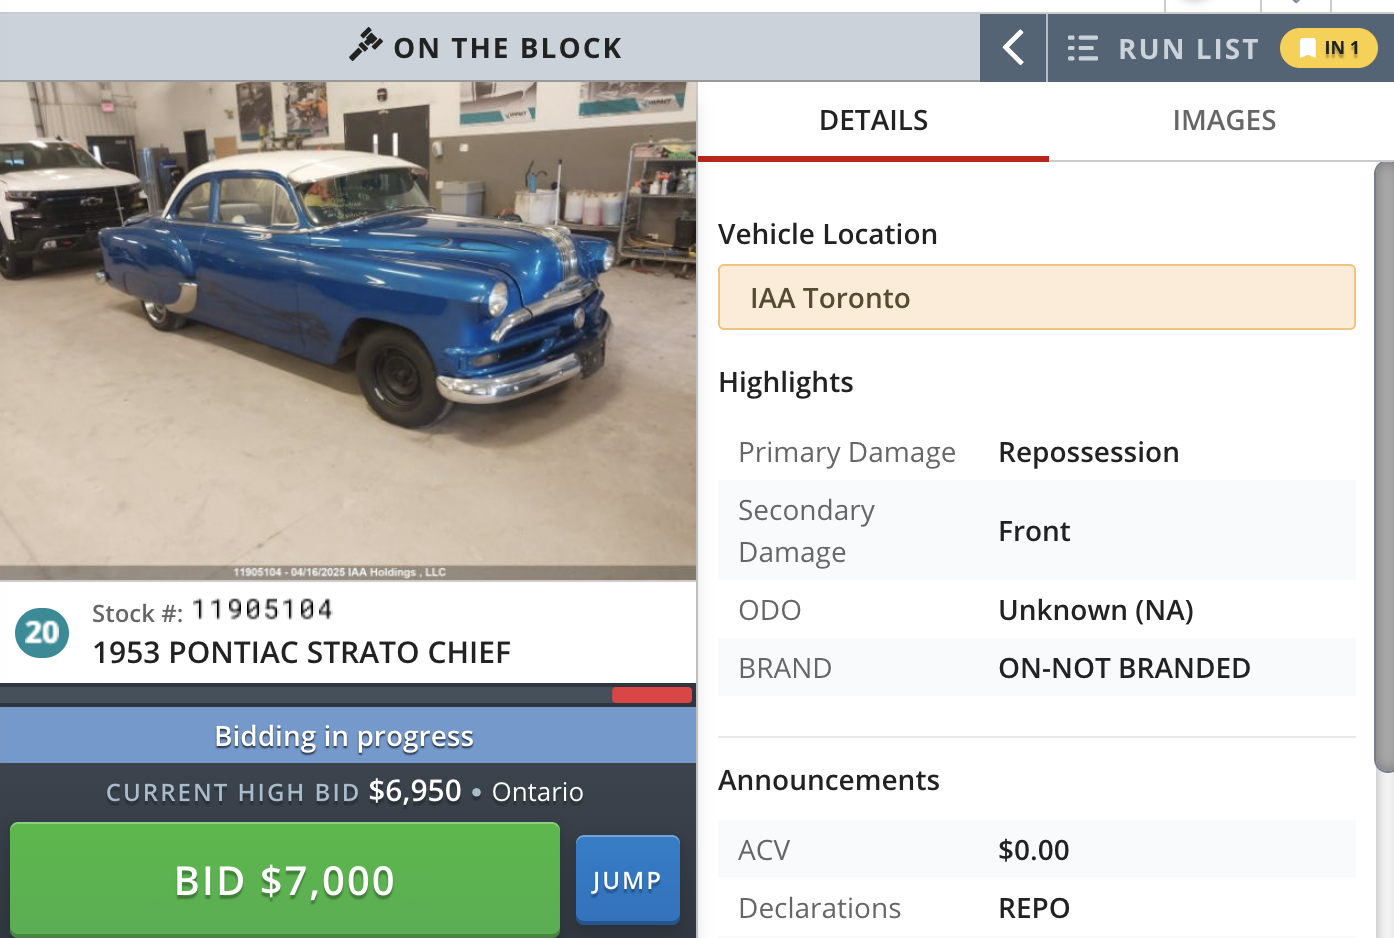Click the ON THE BLOCK header title
Screen dimensions: 1394x938
(x=508, y=48)
